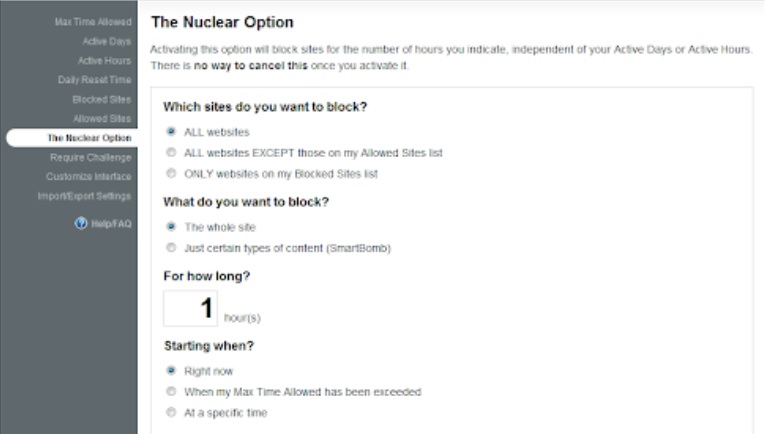Open the Blocked Sites tab

click(101, 99)
